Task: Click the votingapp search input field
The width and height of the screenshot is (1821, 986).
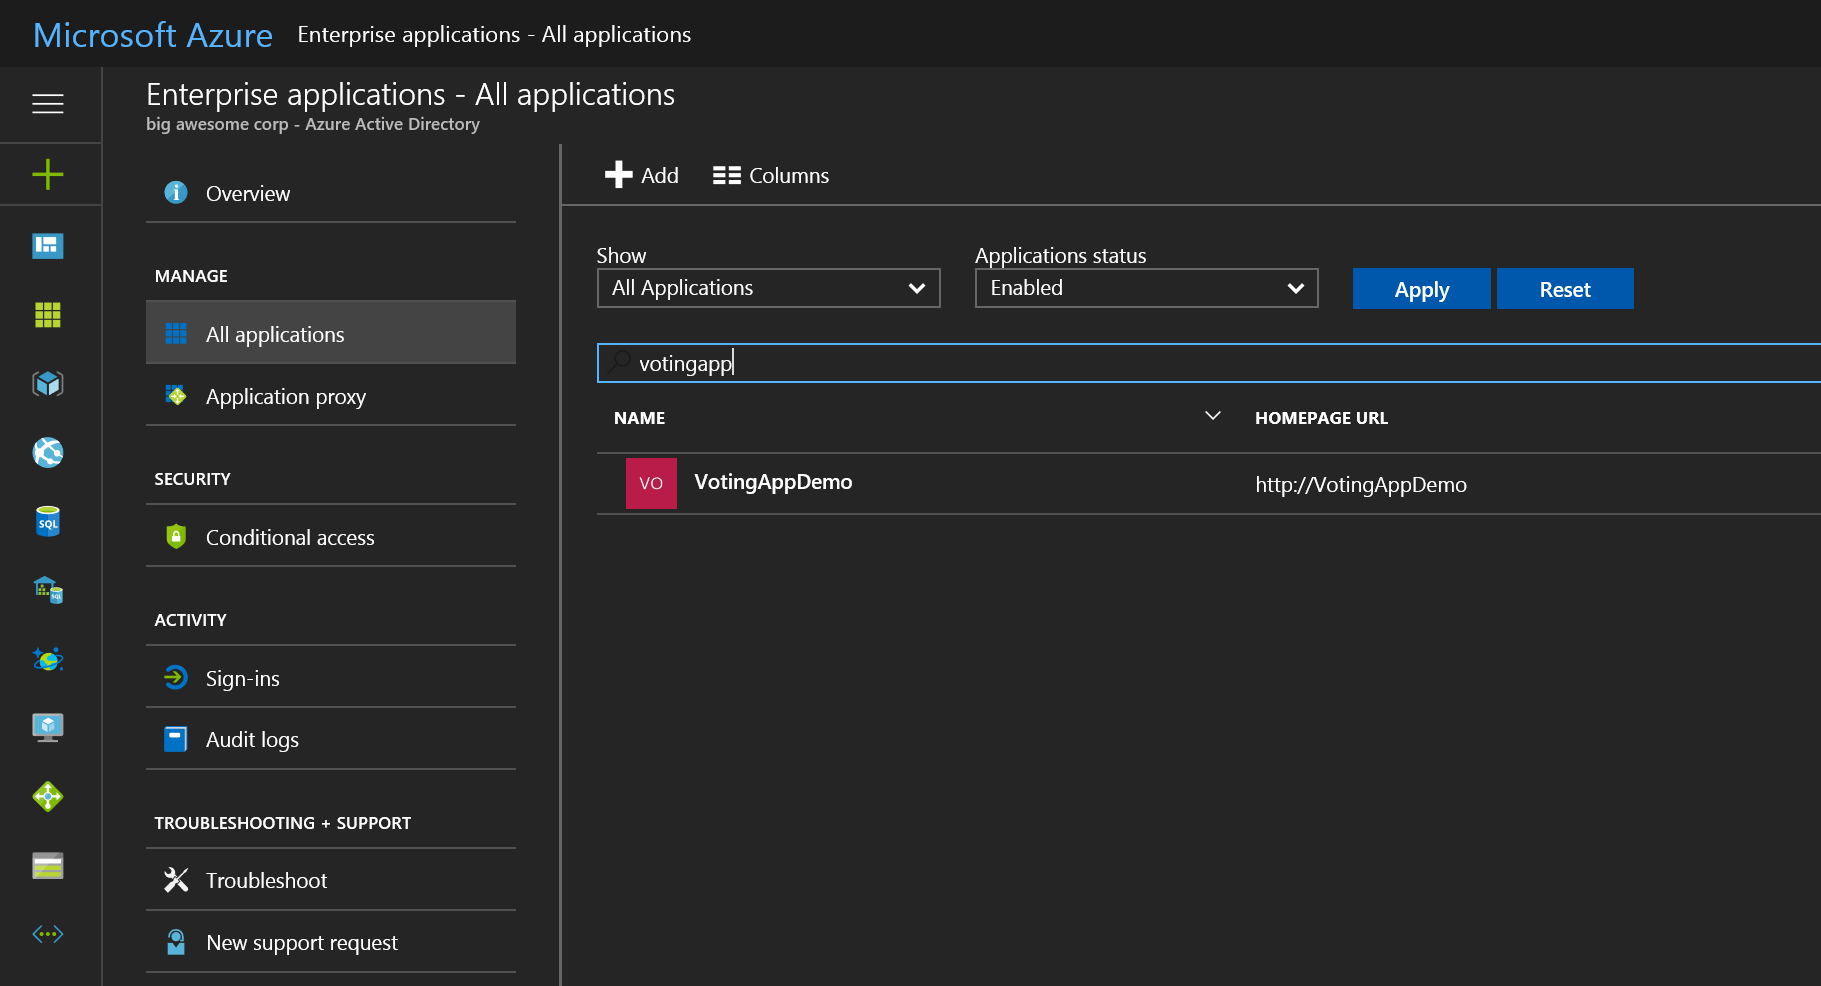Action: (x=1209, y=363)
